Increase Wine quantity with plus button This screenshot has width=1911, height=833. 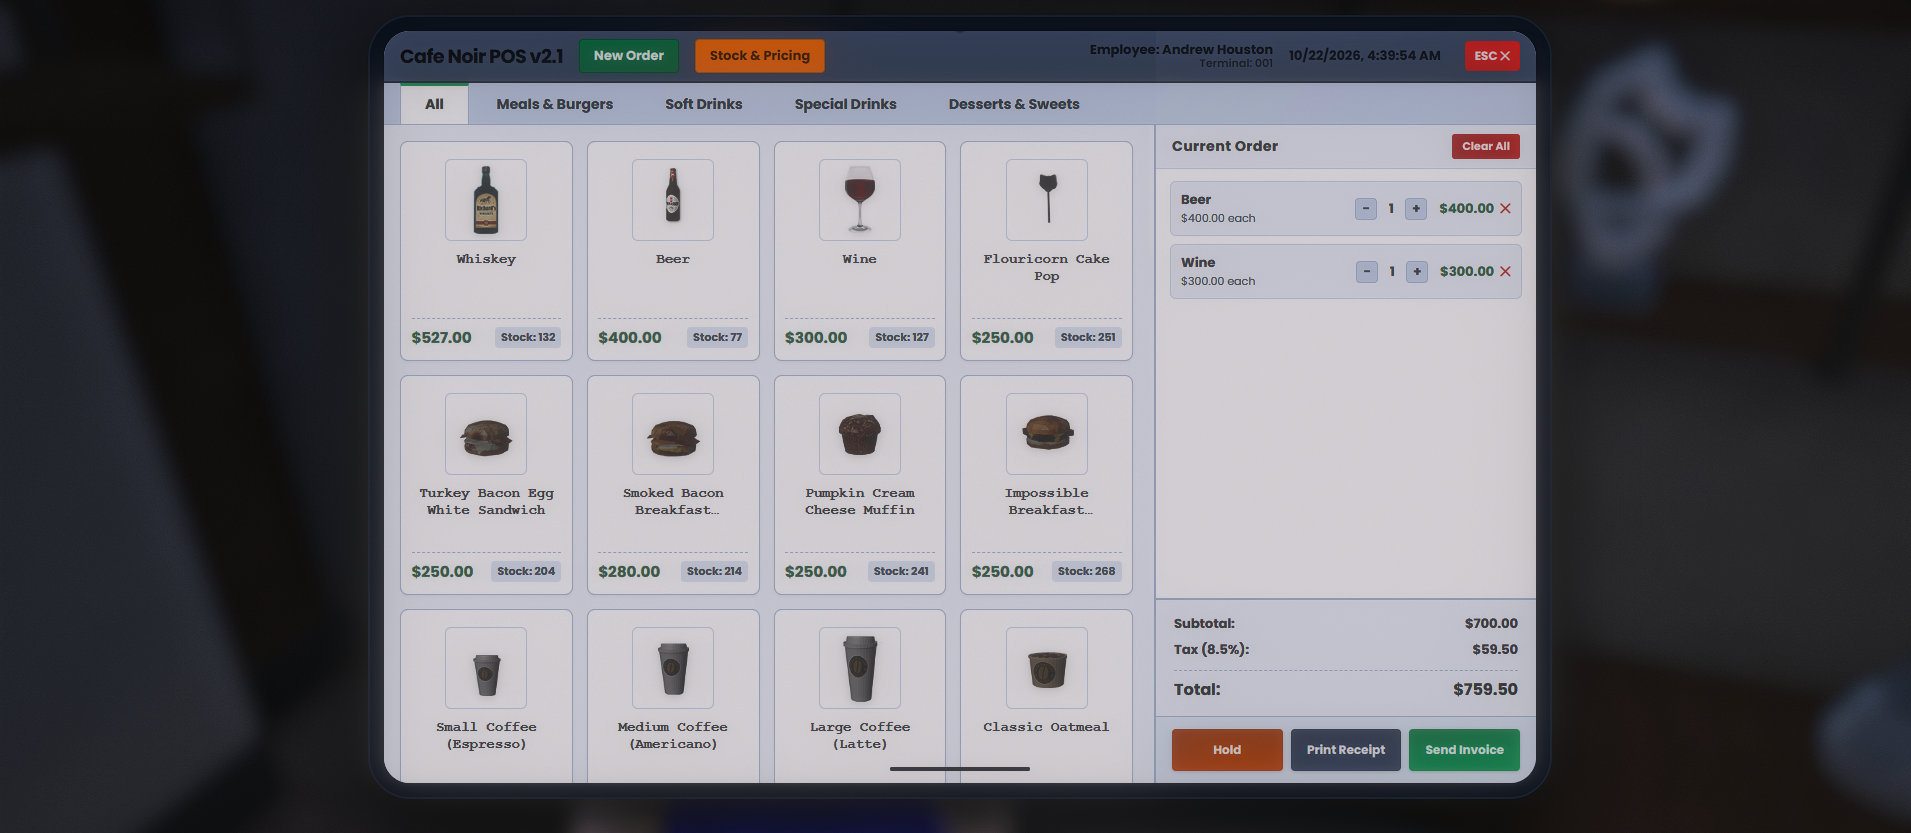(x=1417, y=272)
